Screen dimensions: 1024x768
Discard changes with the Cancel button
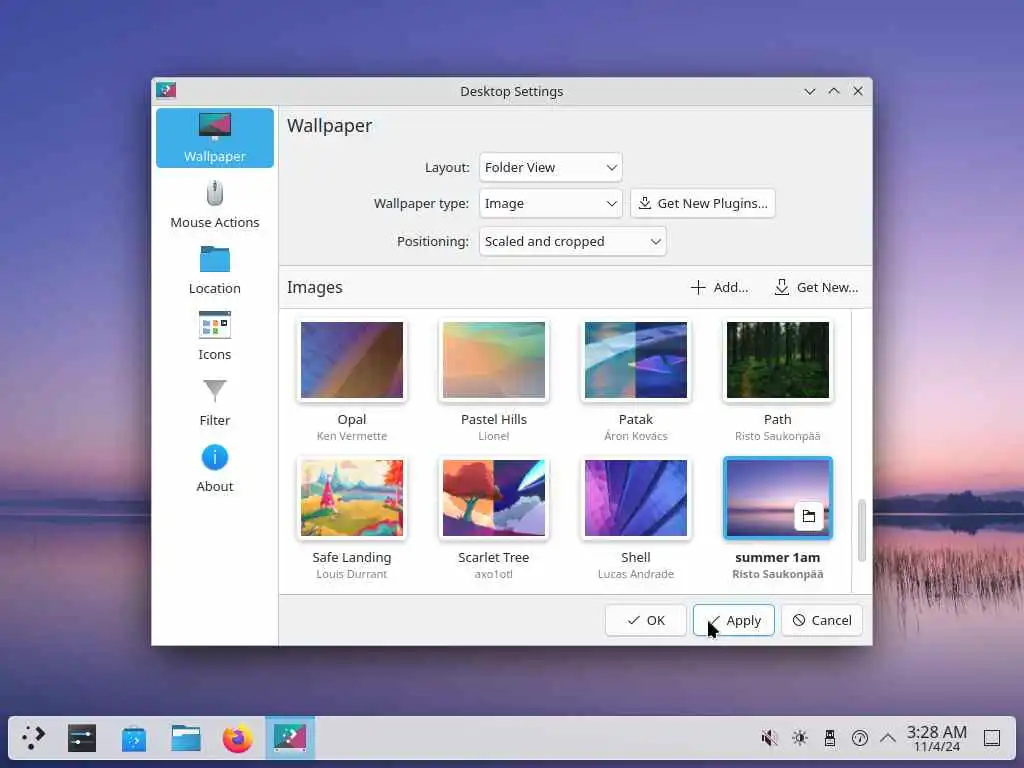click(822, 620)
